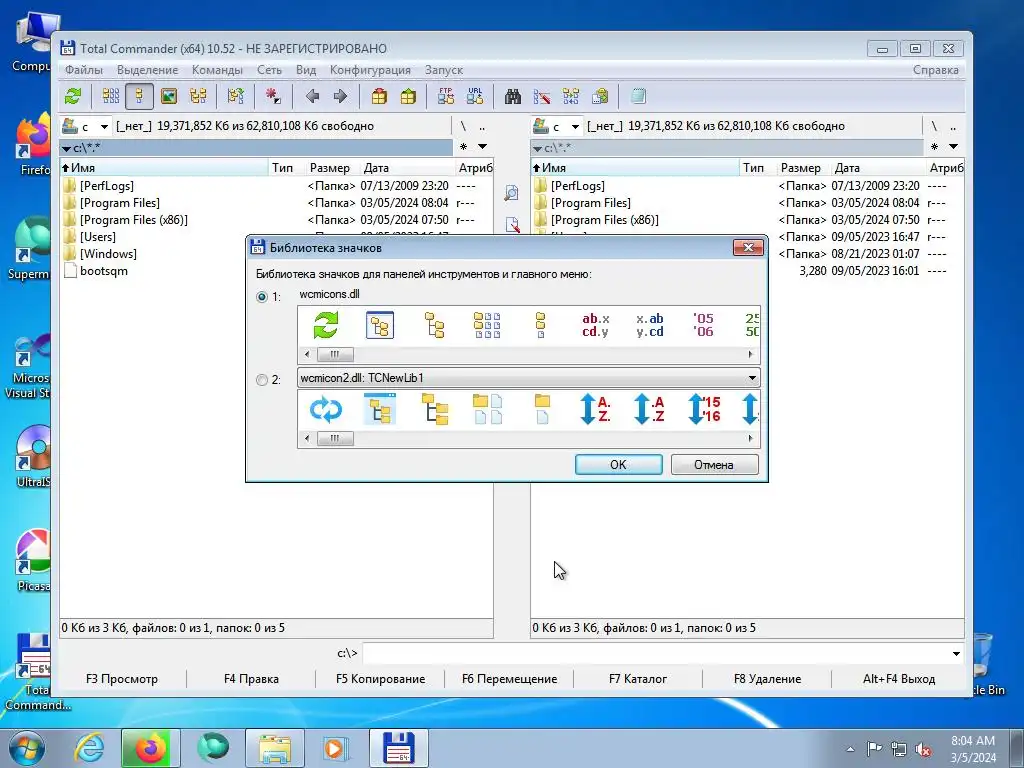Select the '15 '16 date sort icon
Viewport: 1024px width, 768px height.
tap(704, 409)
